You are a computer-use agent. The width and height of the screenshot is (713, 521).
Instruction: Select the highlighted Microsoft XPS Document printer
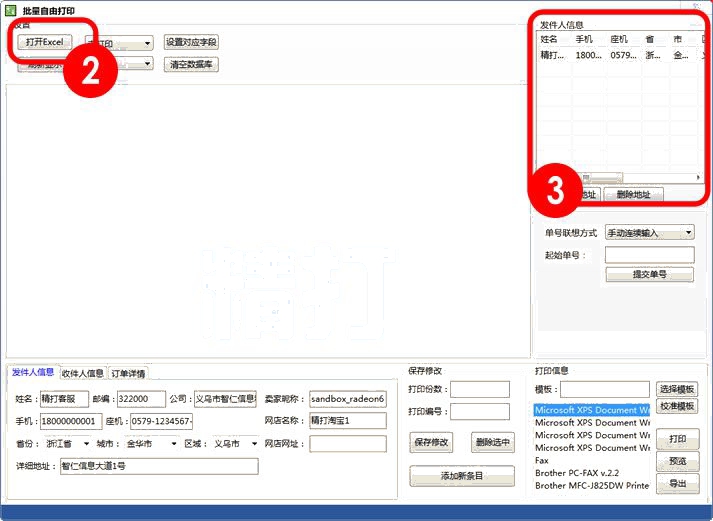pyautogui.click(x=592, y=410)
